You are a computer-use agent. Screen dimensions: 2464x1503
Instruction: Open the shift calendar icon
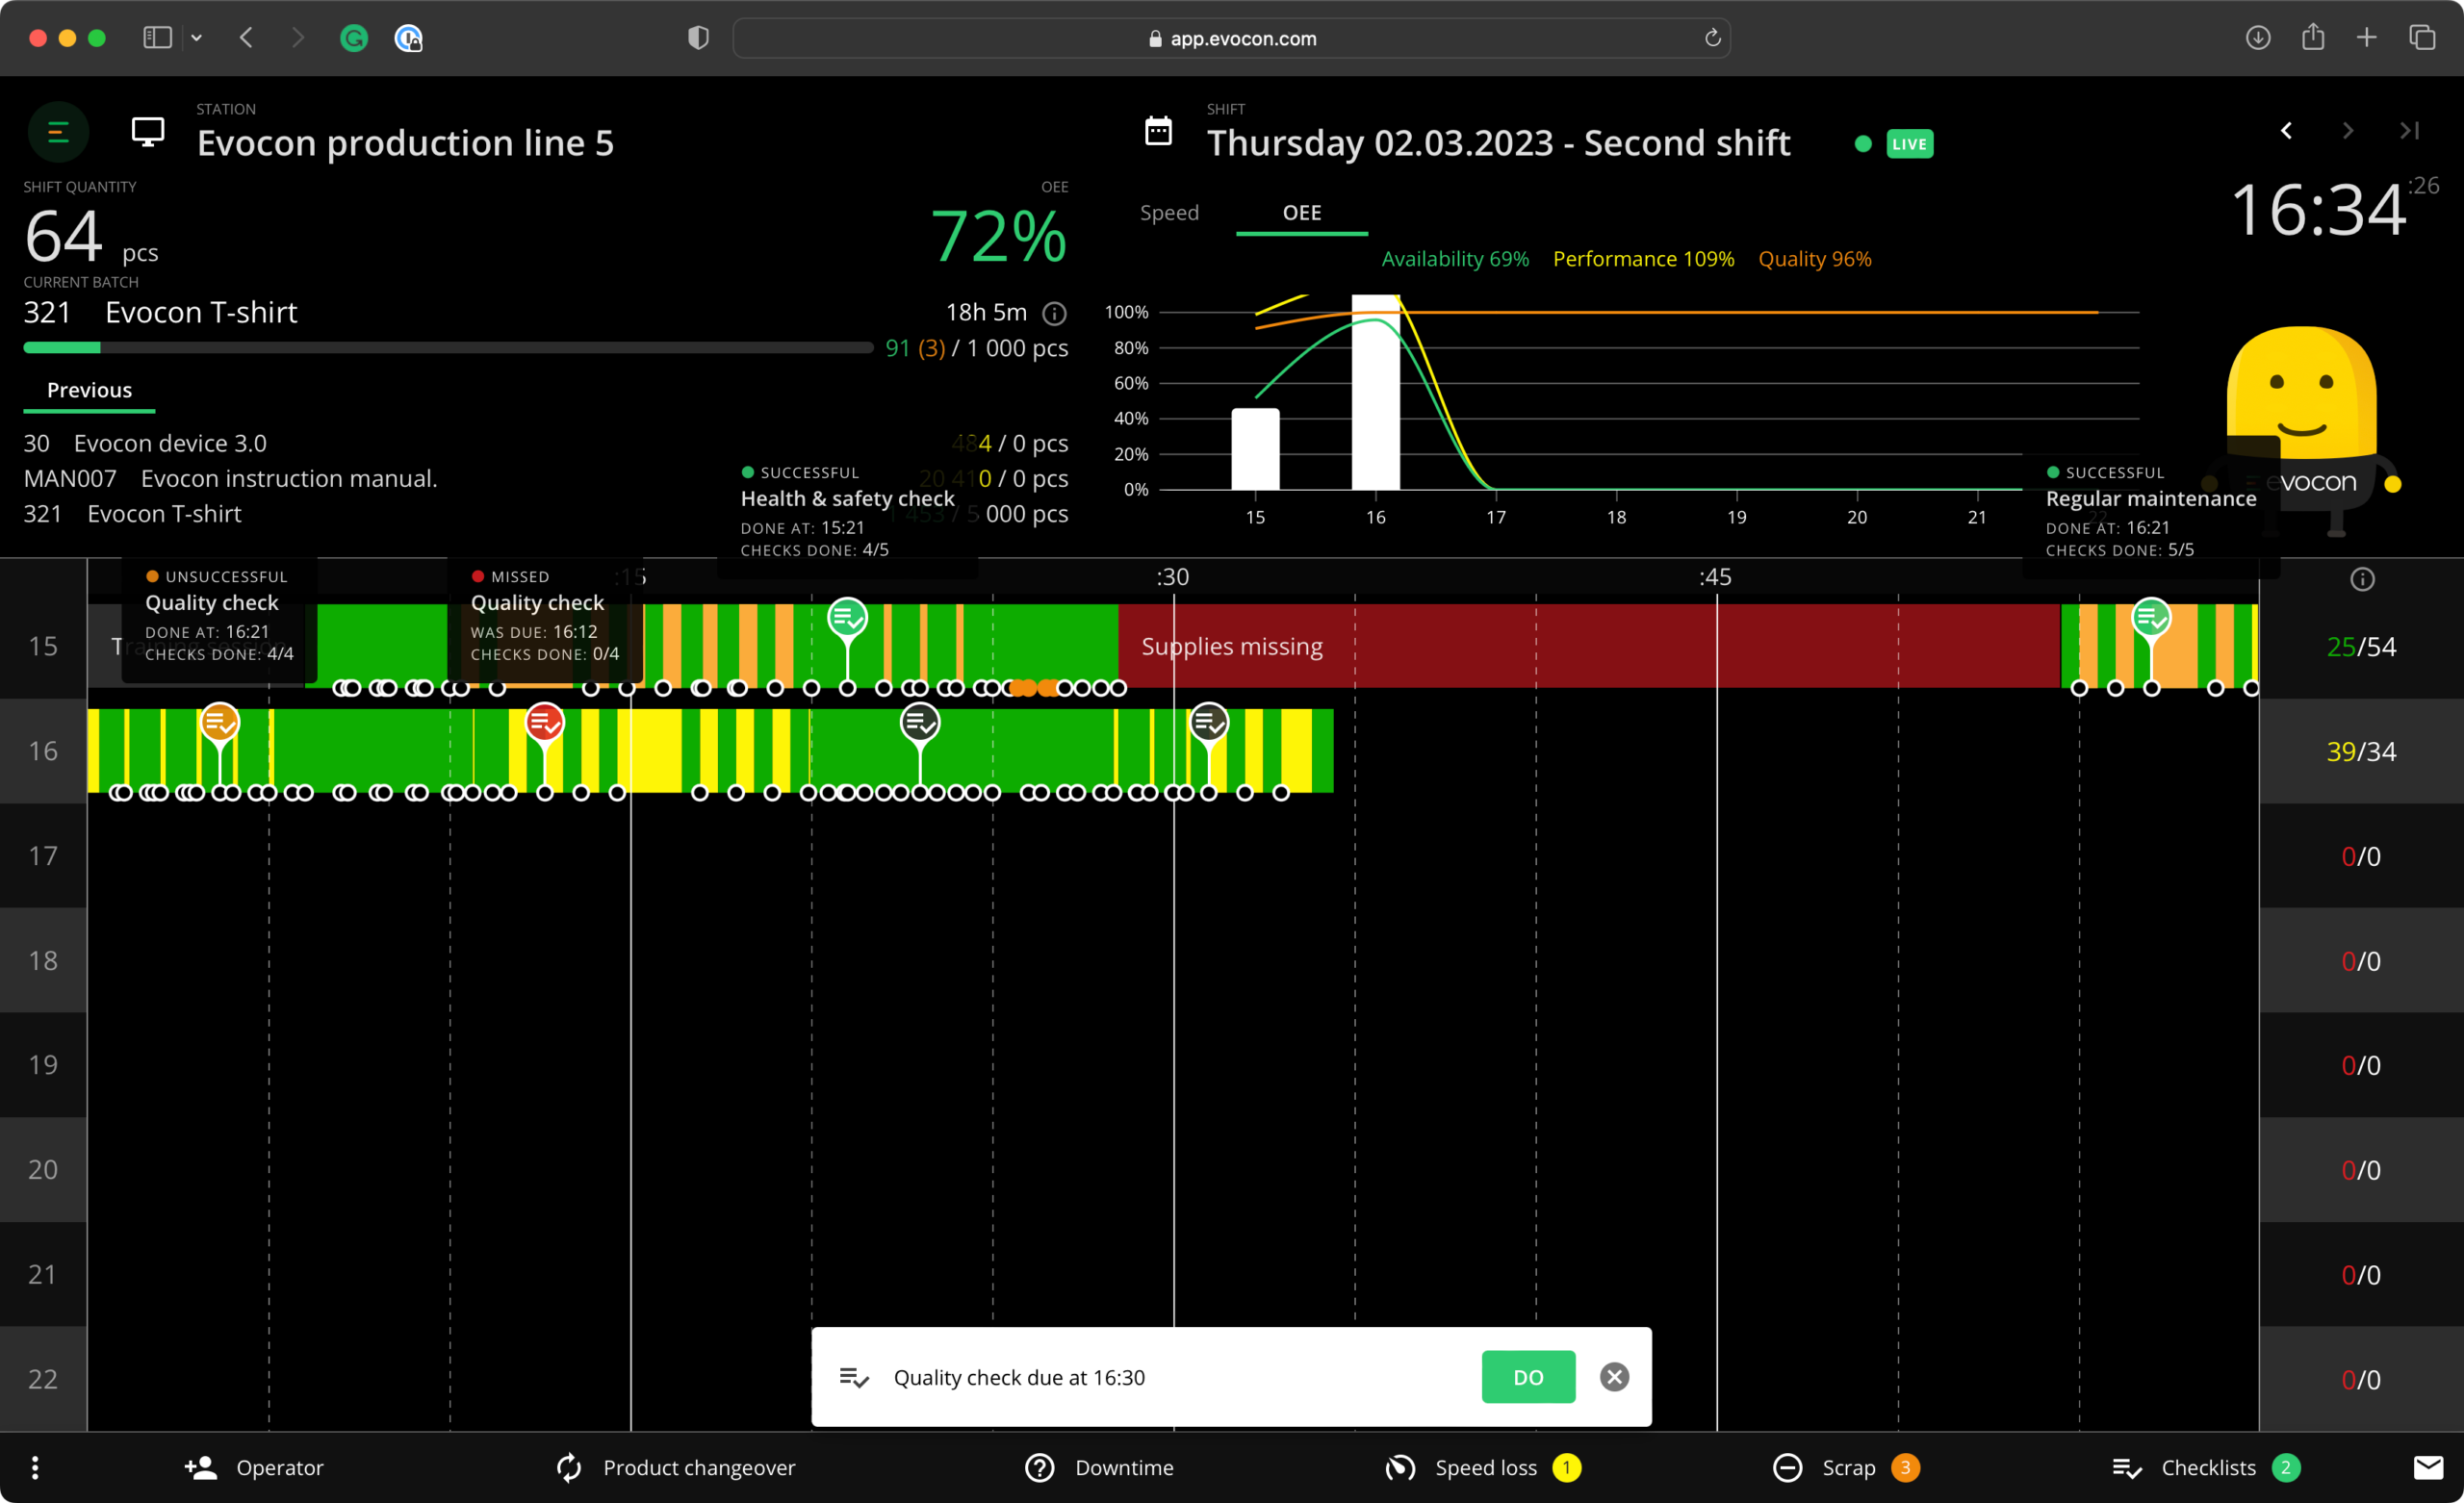pyautogui.click(x=1158, y=131)
